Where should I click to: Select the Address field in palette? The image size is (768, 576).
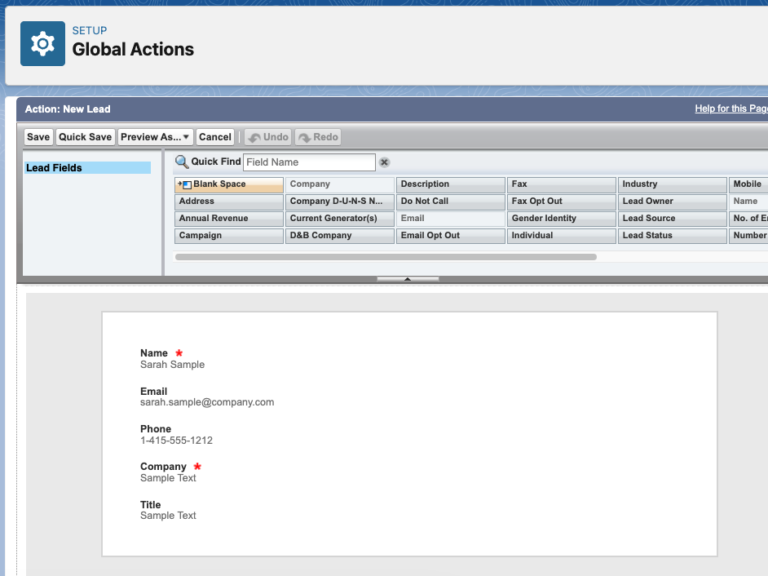coord(229,201)
